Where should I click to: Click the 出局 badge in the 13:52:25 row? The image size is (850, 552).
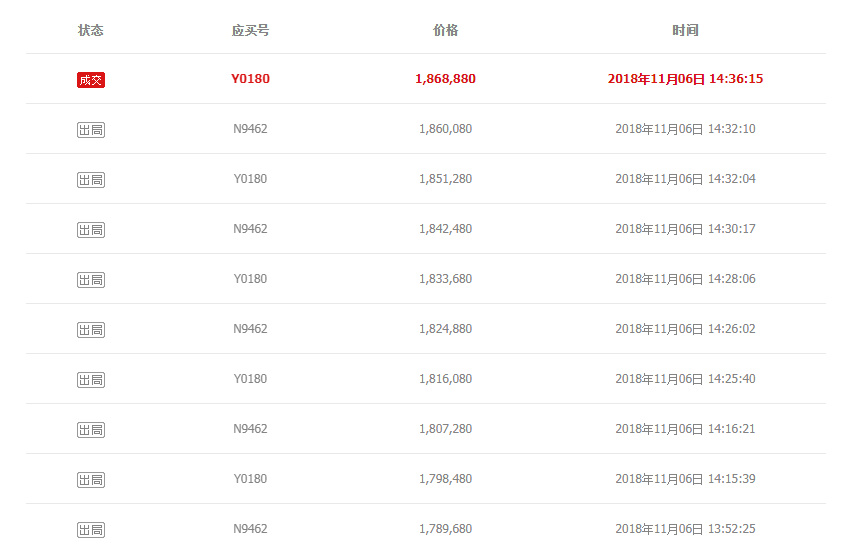[91, 530]
